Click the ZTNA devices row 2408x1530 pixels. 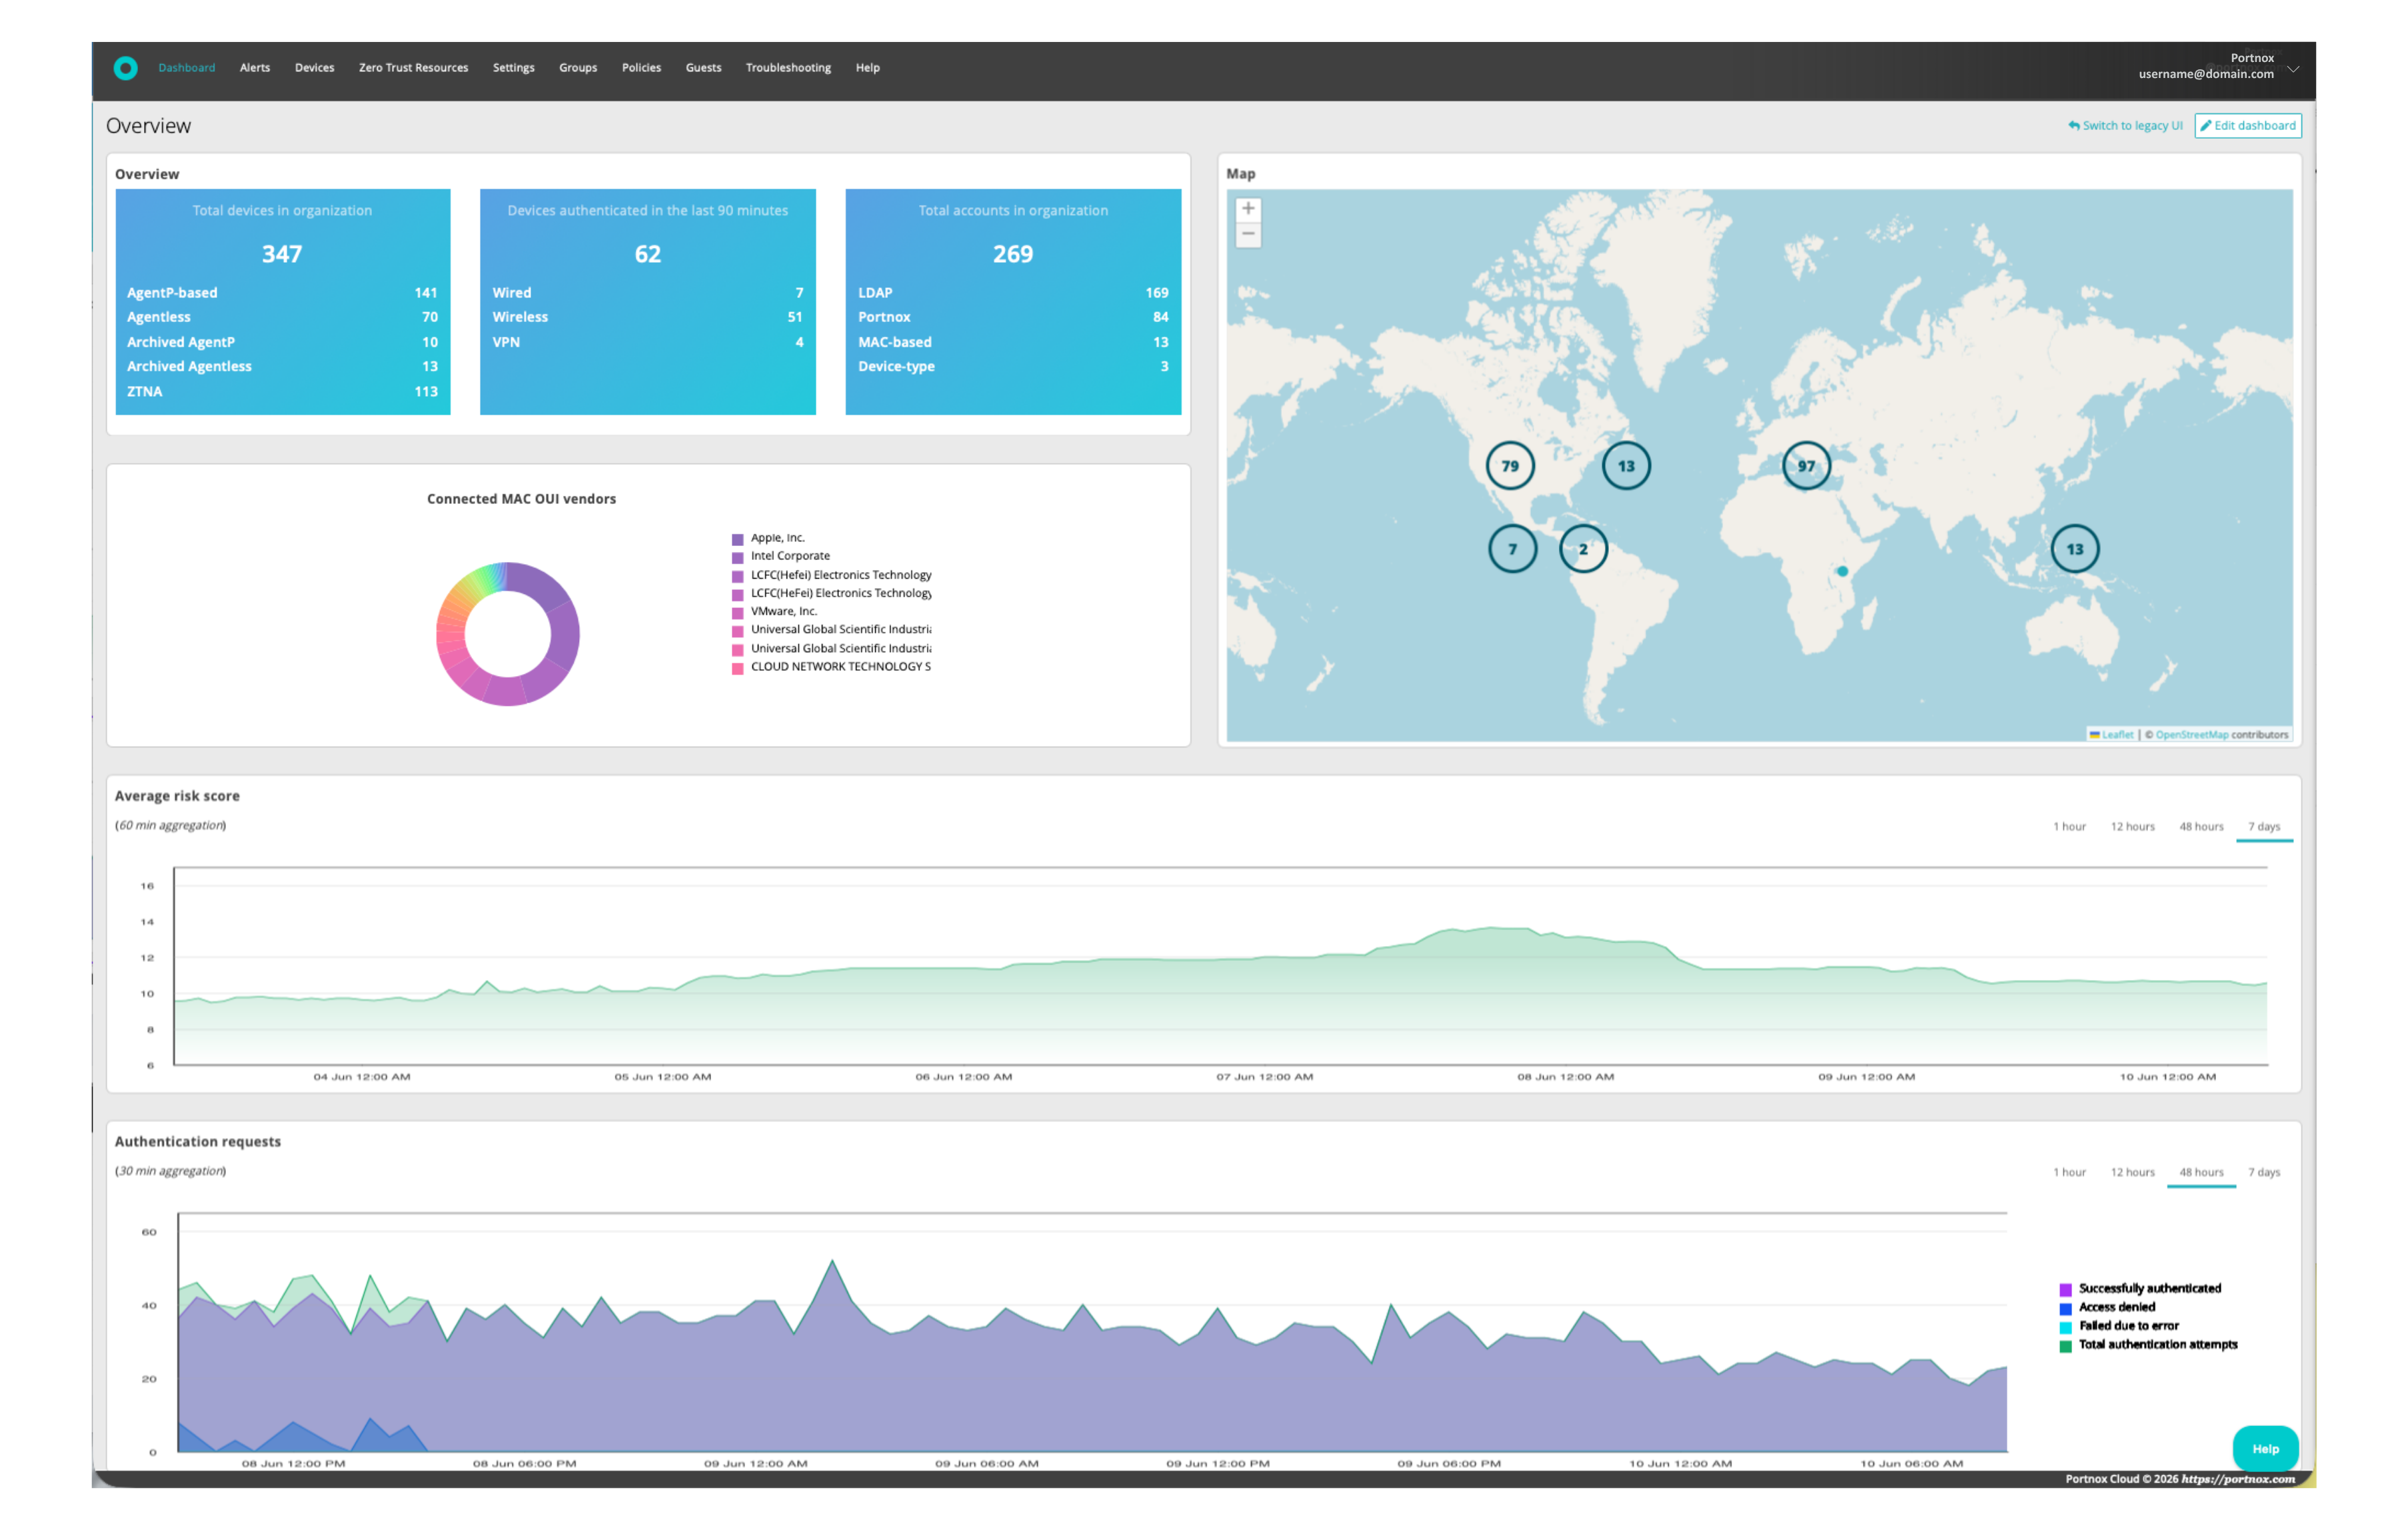(282, 391)
